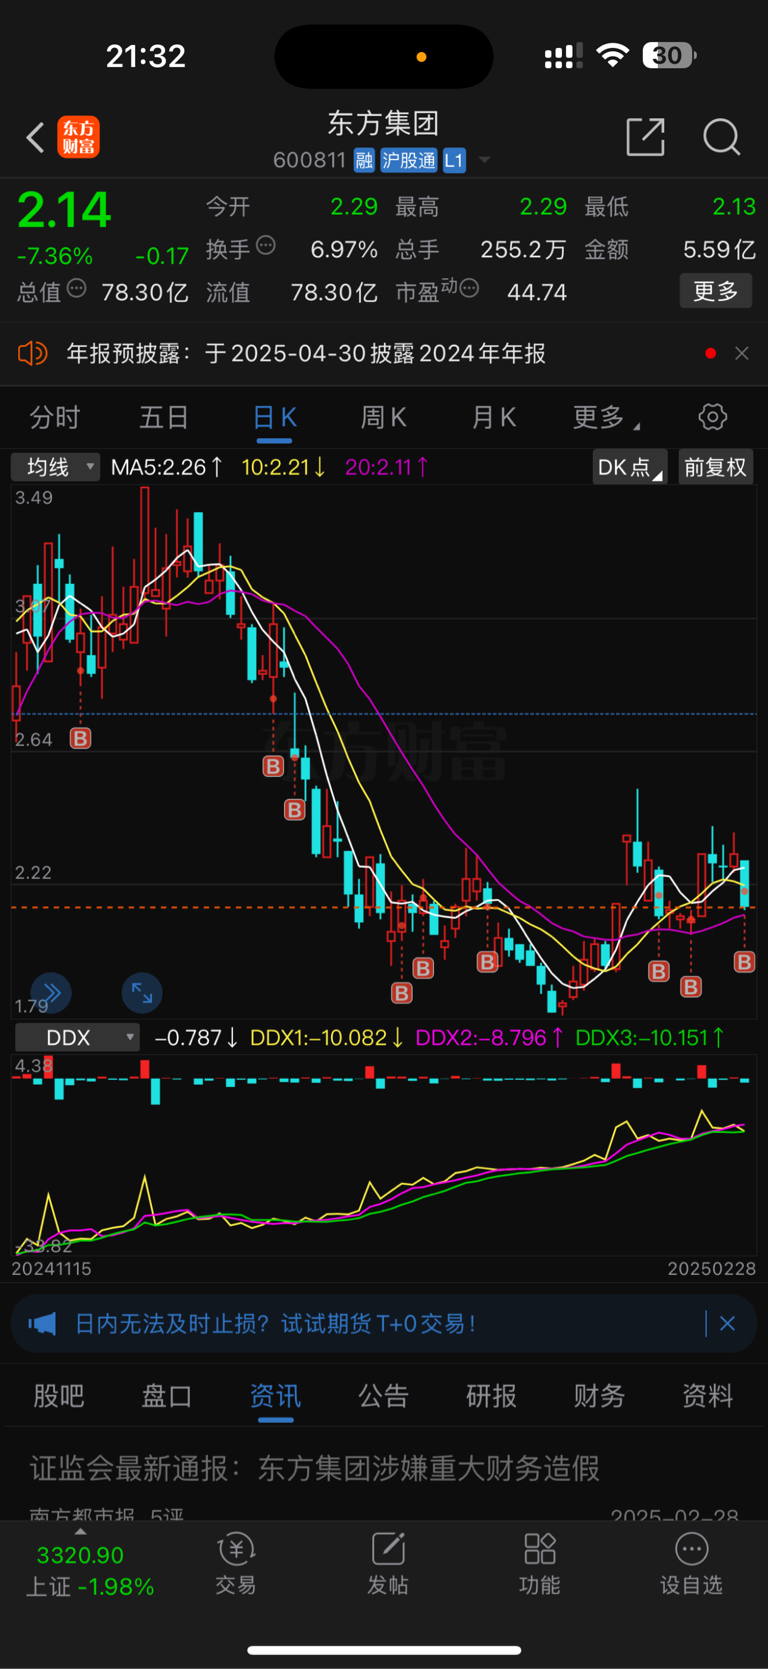Screen dimensions: 768x1669
Task: Open 市盈 info bubble icon
Action: click(468, 289)
